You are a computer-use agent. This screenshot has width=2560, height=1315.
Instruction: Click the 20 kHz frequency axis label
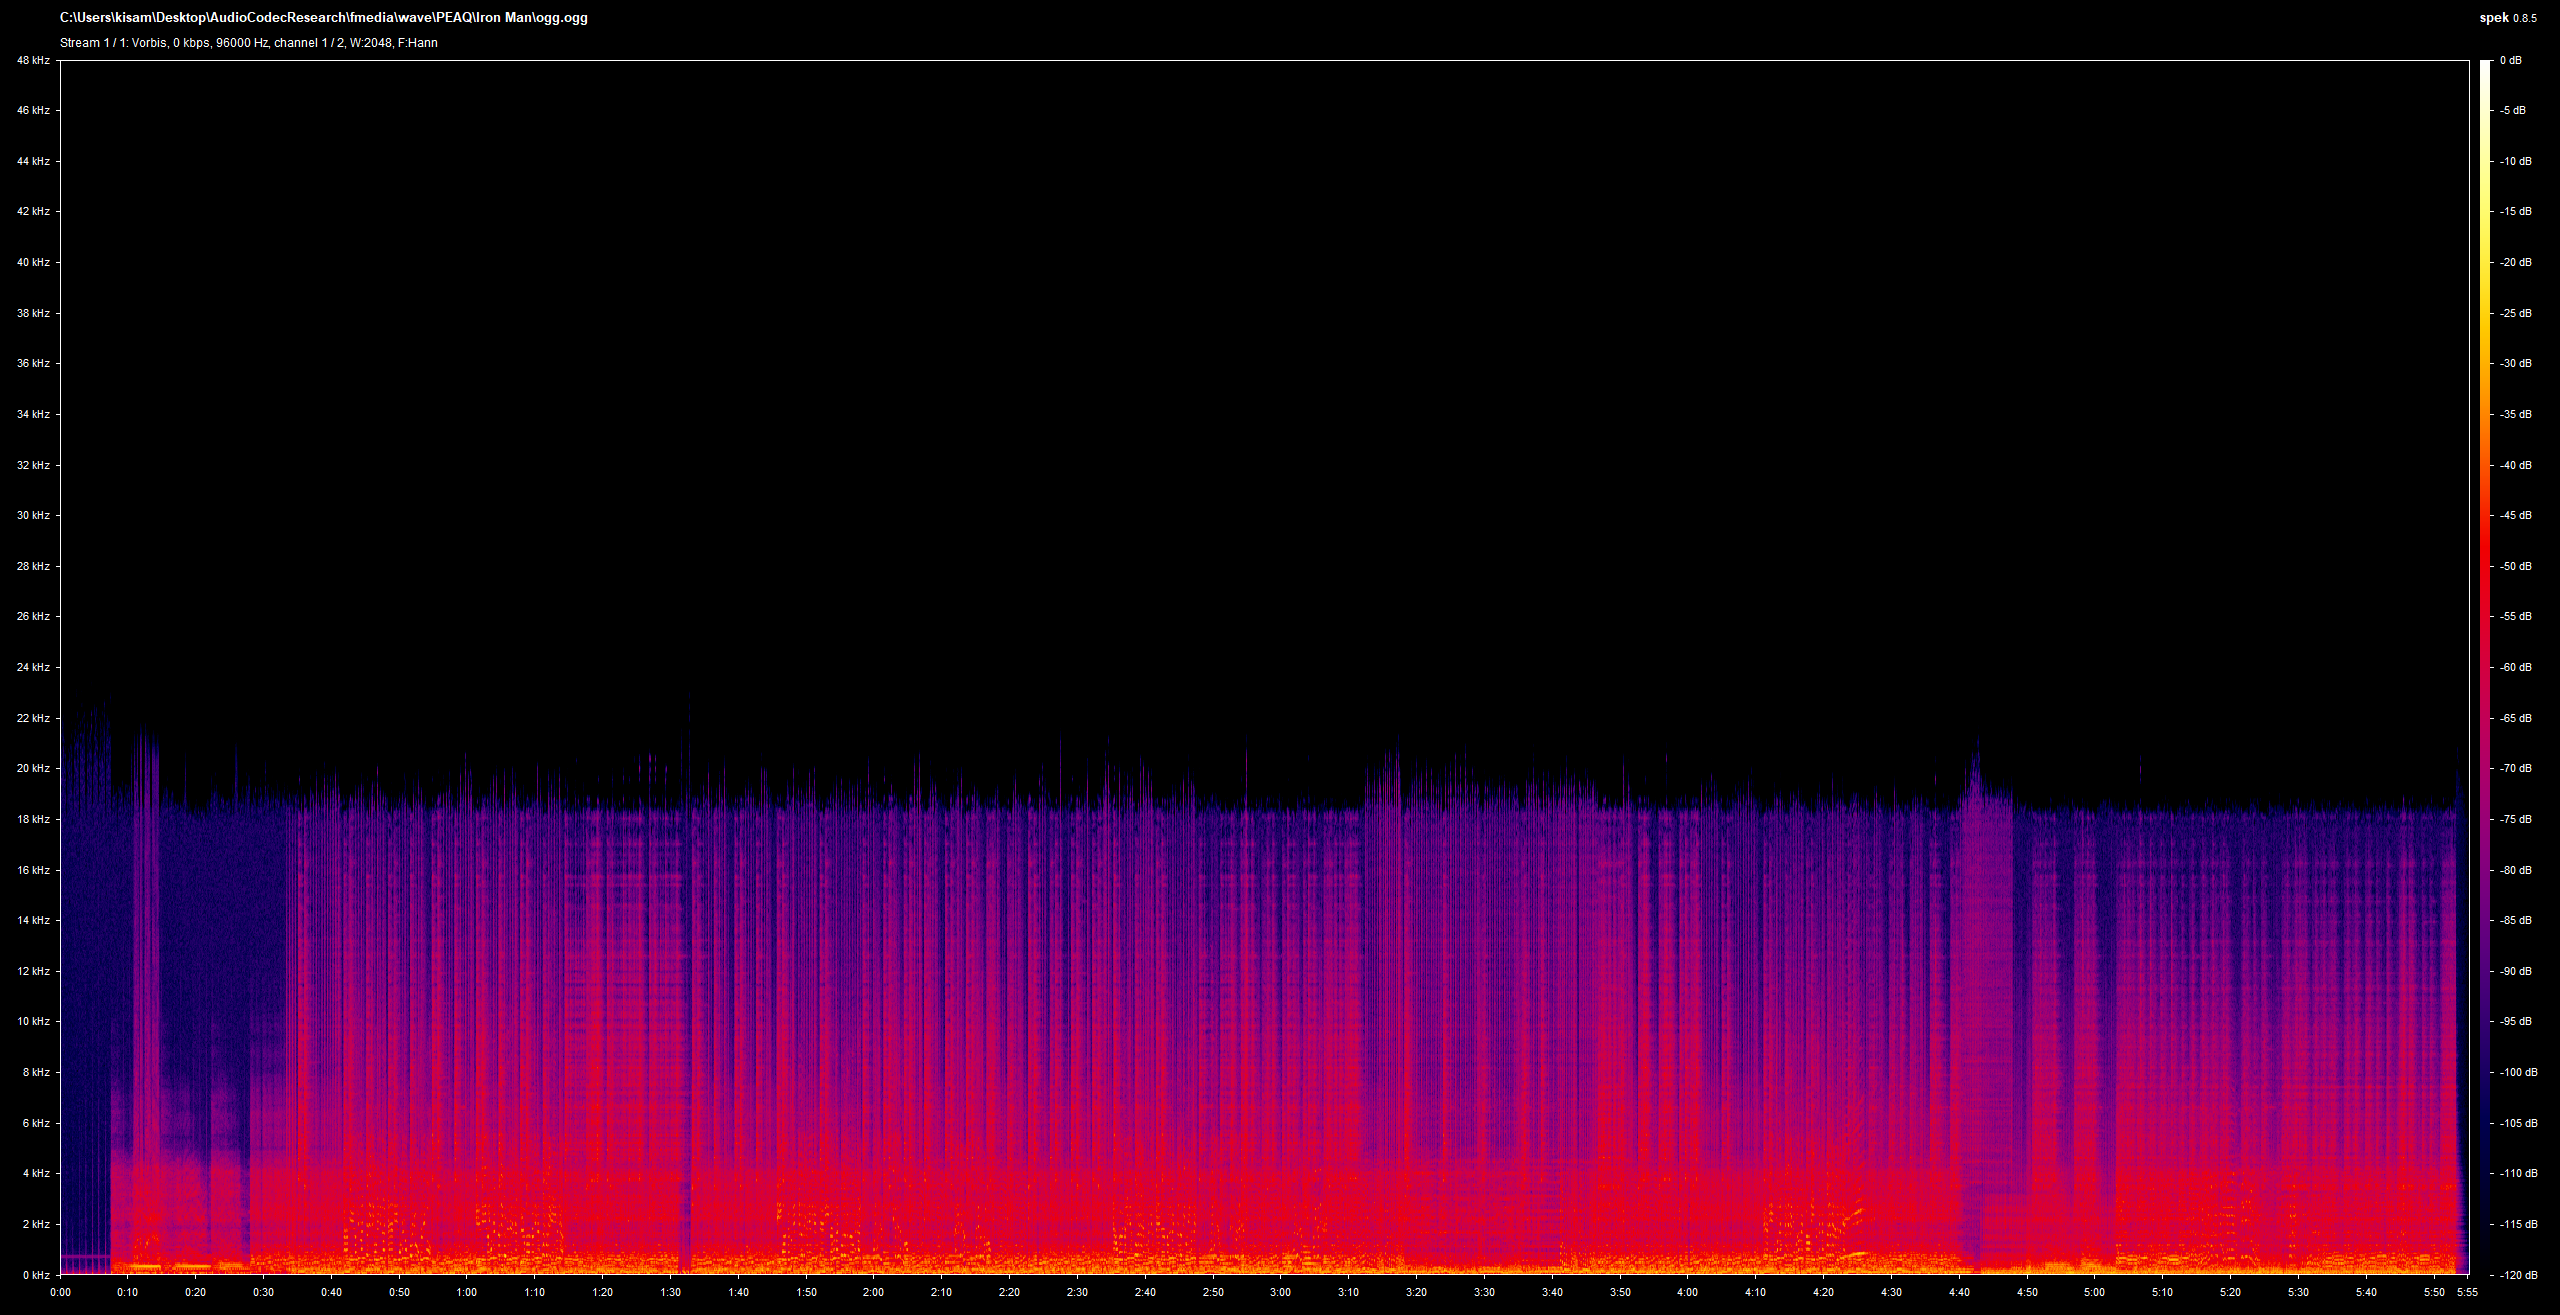pyautogui.click(x=33, y=768)
